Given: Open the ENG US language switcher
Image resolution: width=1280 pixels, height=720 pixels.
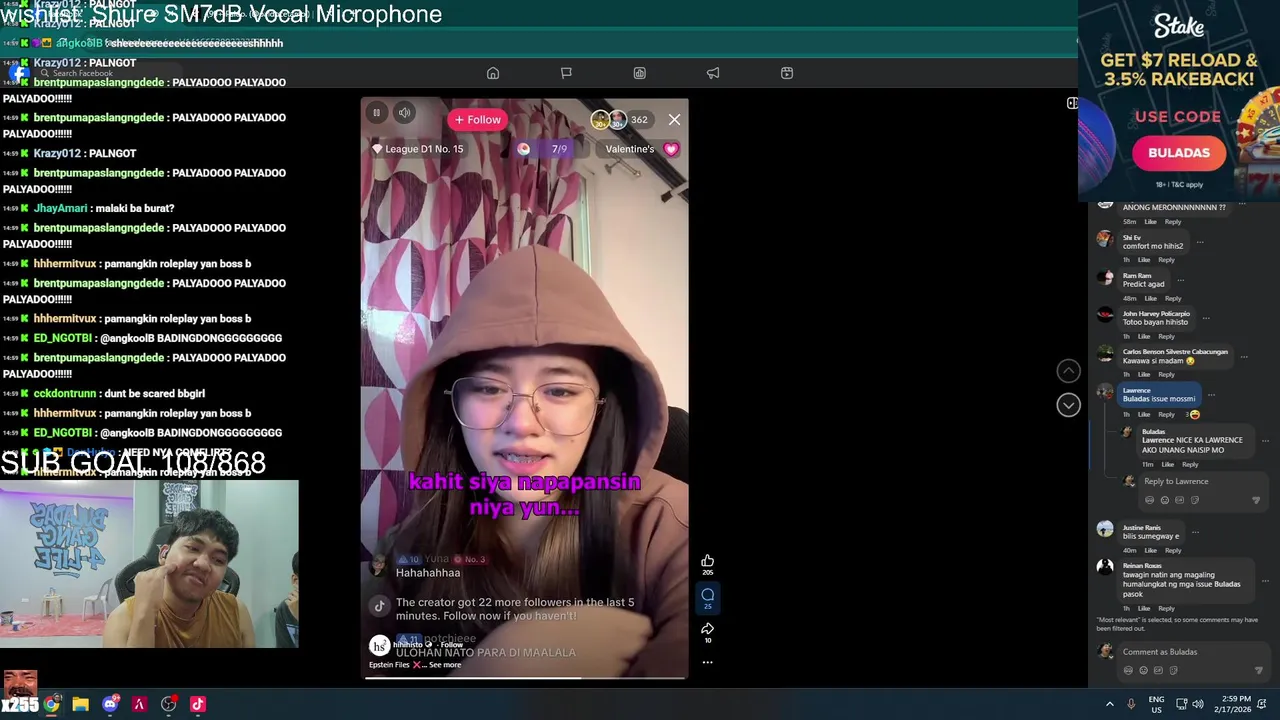Looking at the screenshot, I should point(1156,704).
